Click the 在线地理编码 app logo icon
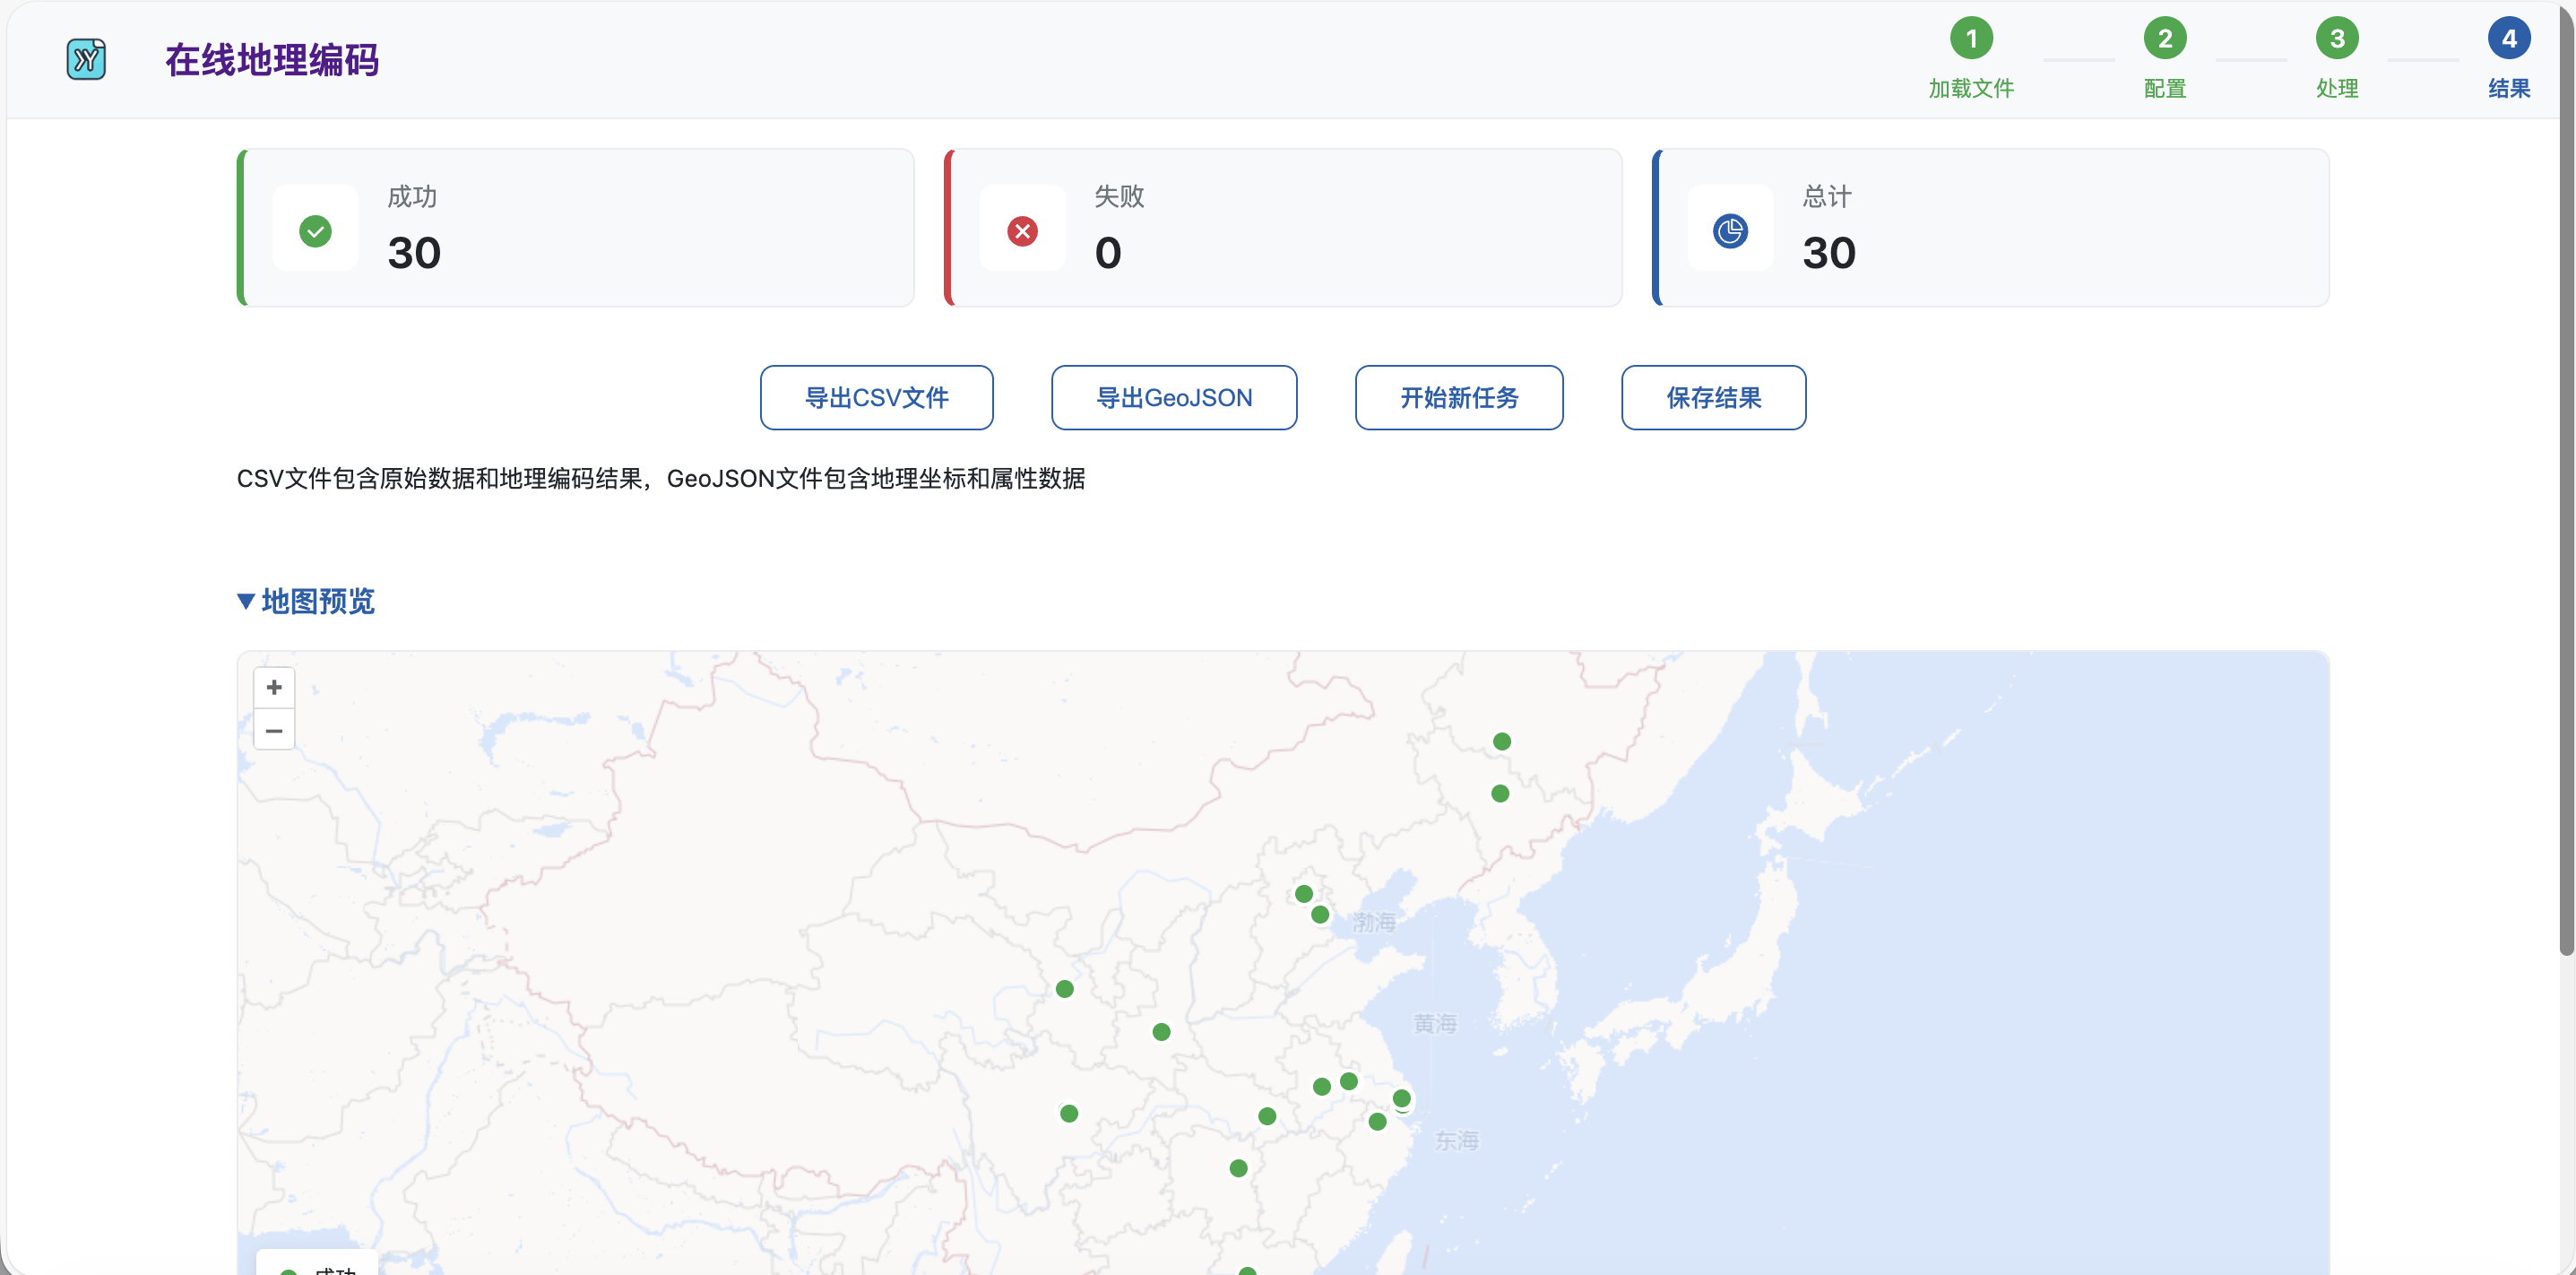 (x=86, y=58)
